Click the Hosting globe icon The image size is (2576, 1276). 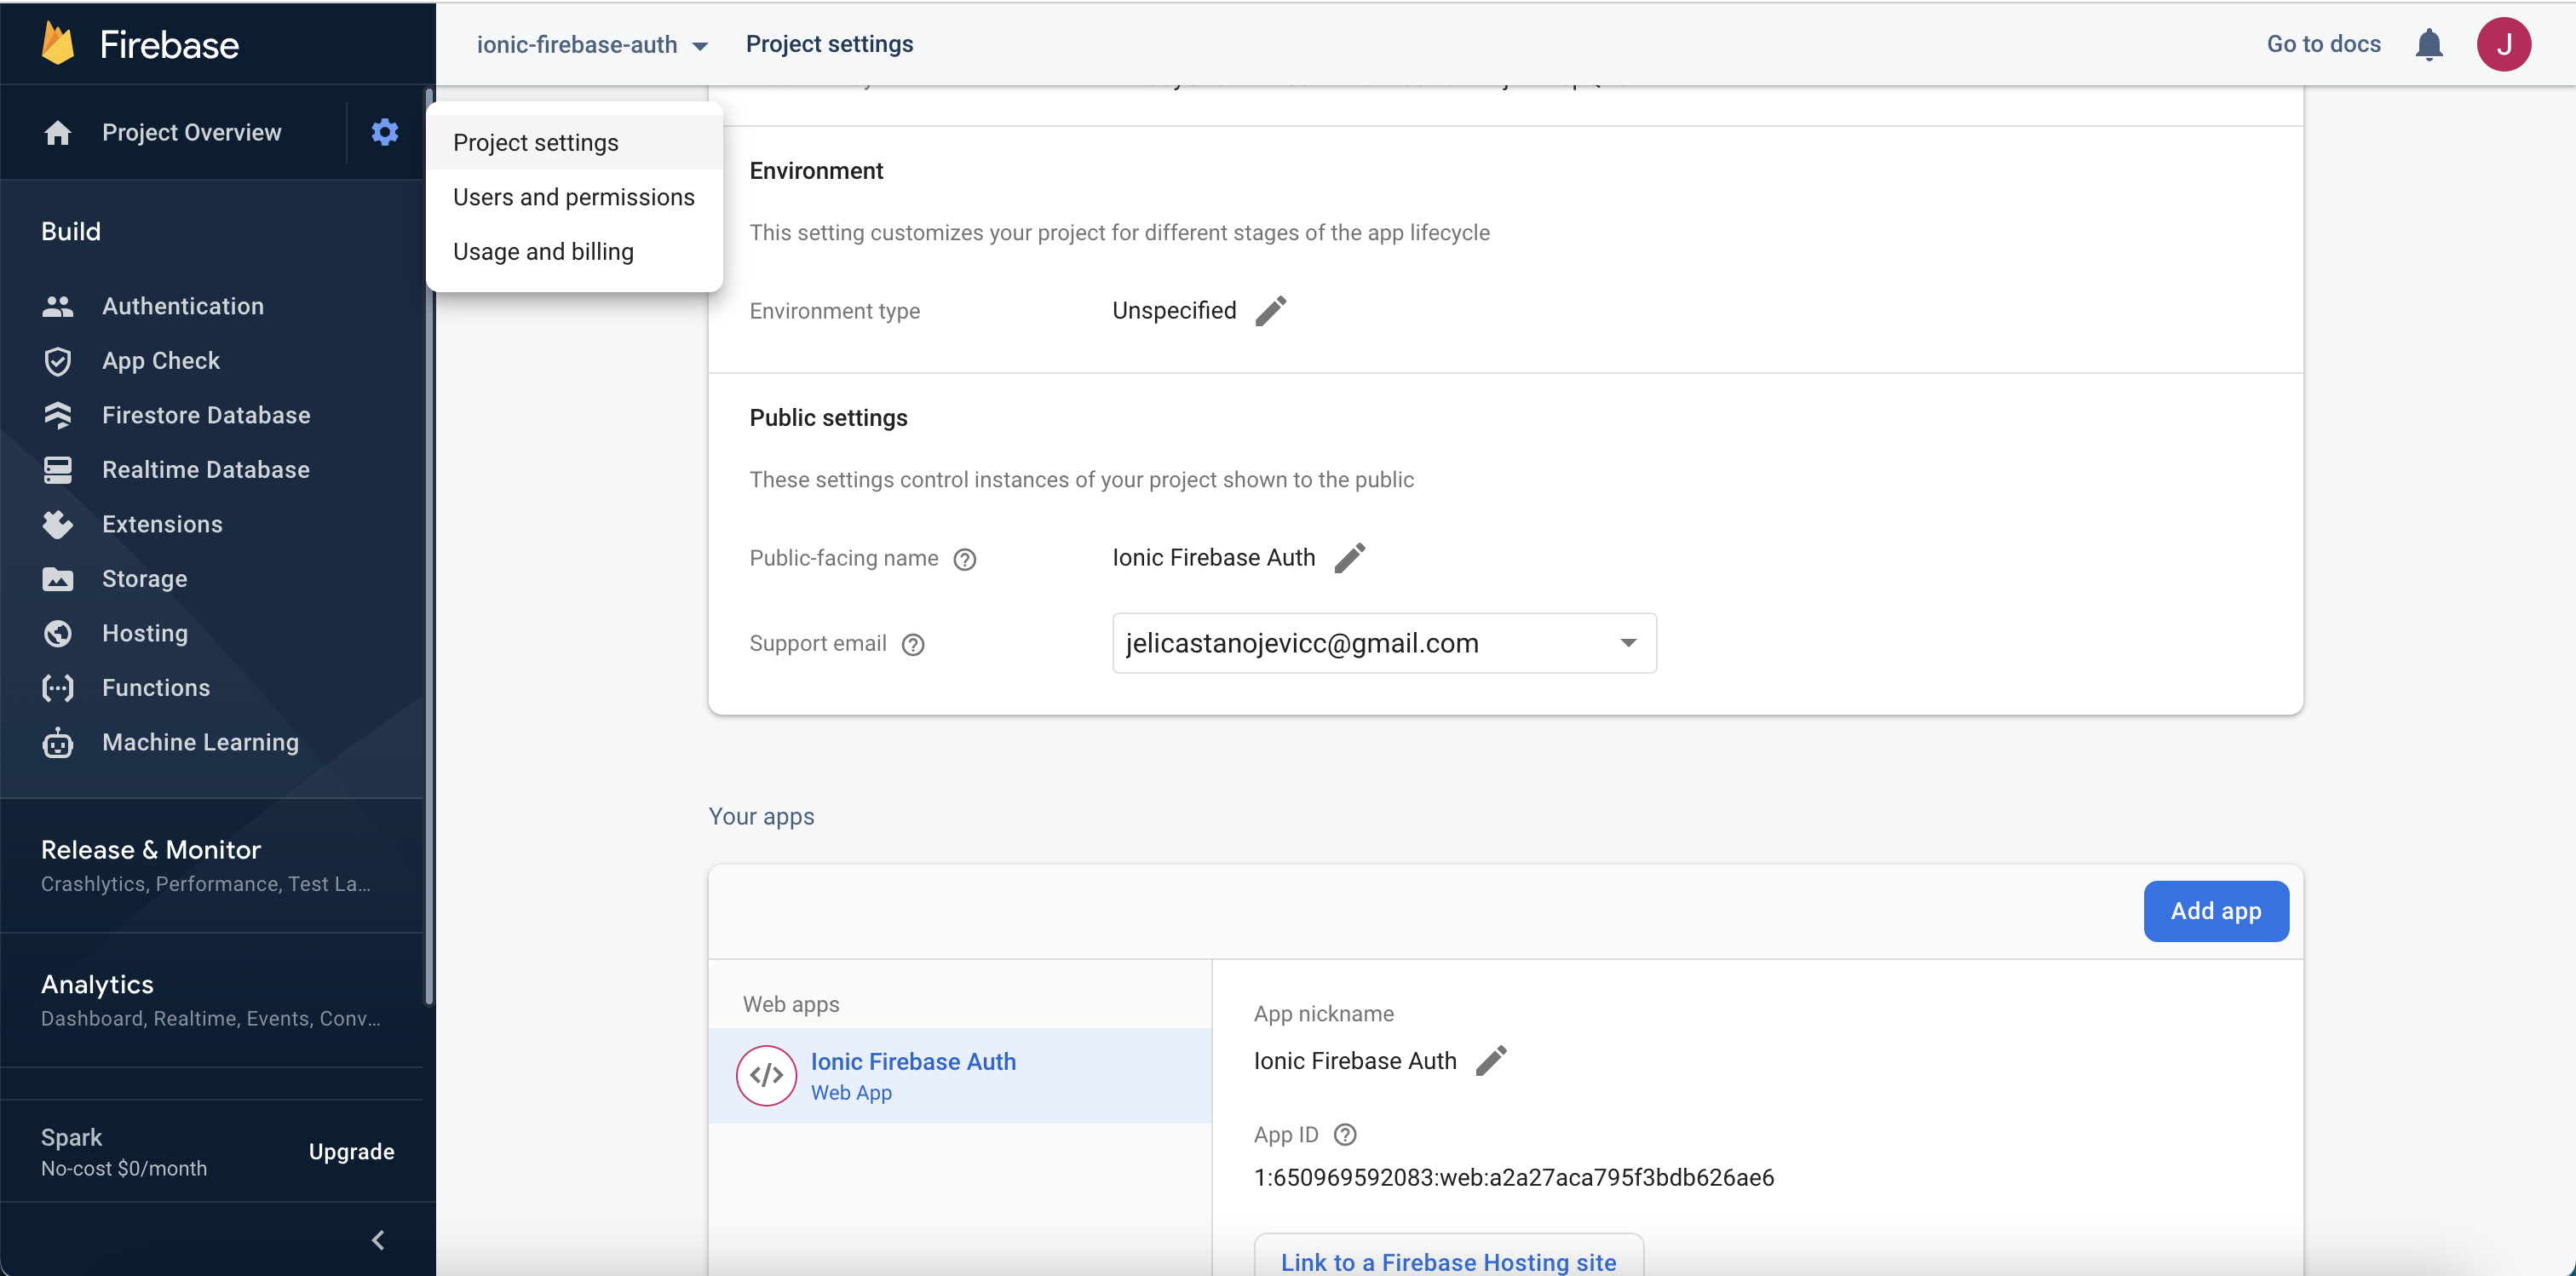(58, 633)
